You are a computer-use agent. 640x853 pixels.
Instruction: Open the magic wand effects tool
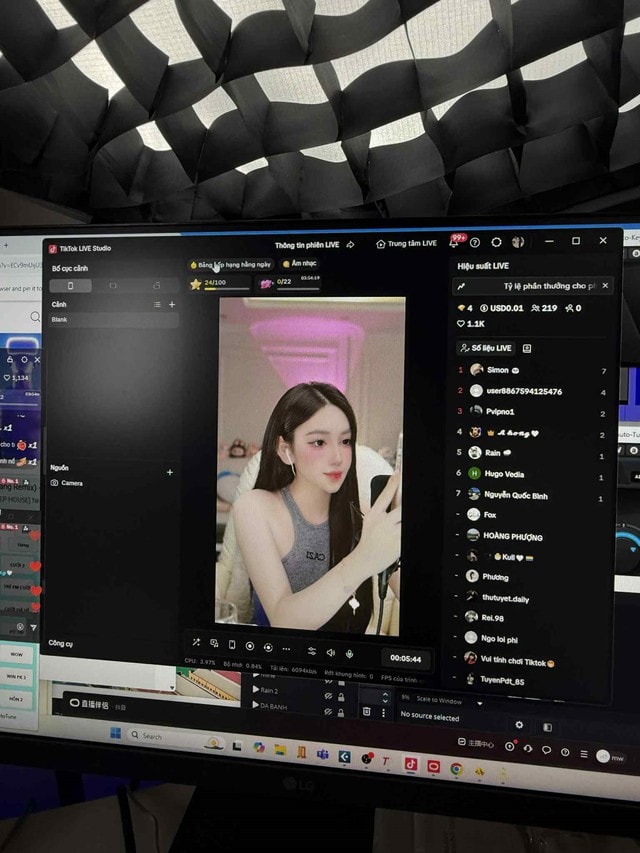coord(196,642)
